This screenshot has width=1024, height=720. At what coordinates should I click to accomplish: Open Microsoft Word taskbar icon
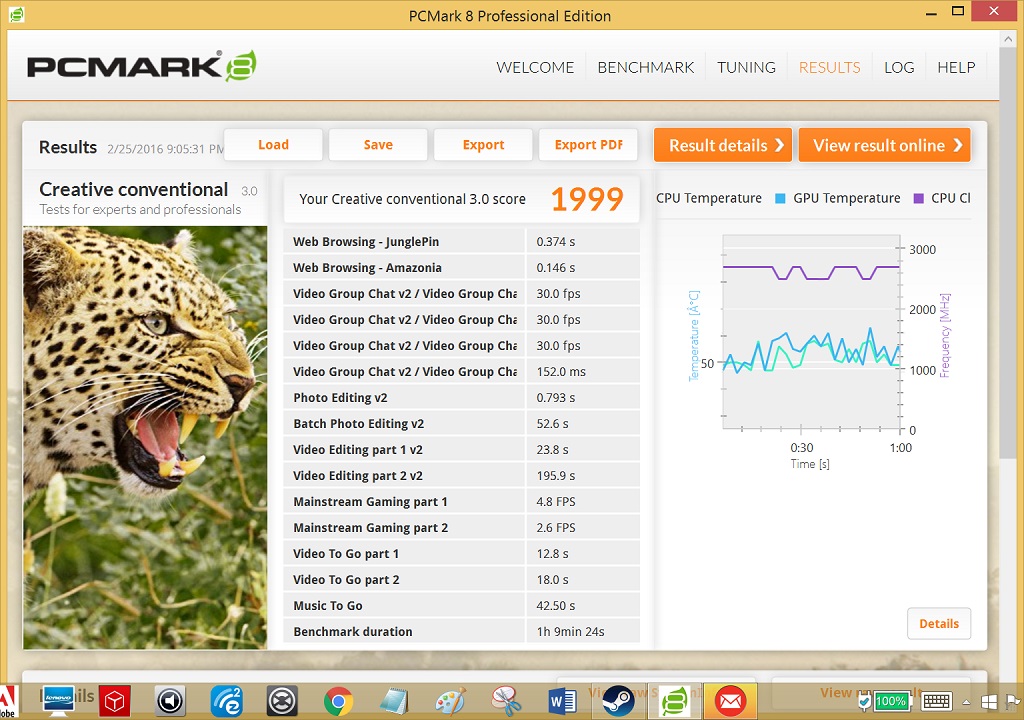[x=564, y=701]
